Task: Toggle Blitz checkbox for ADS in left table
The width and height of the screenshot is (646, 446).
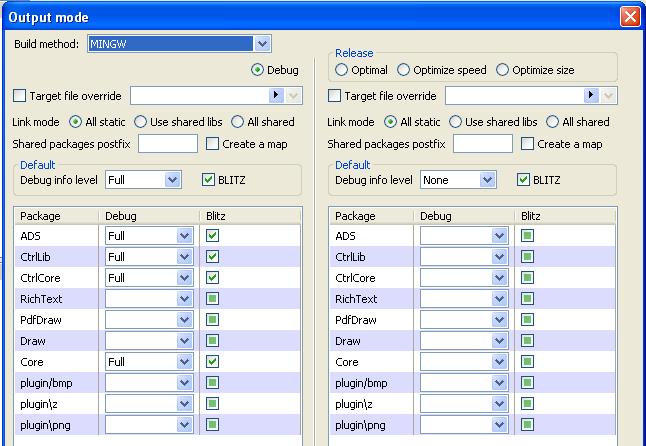Action: pyautogui.click(x=213, y=236)
